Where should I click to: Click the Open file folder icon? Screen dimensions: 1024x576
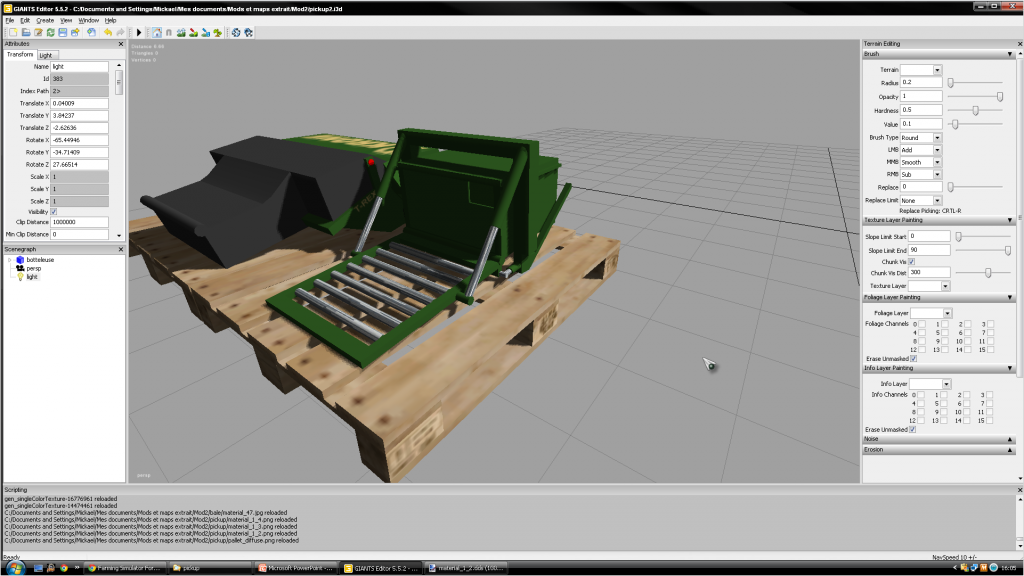26,32
